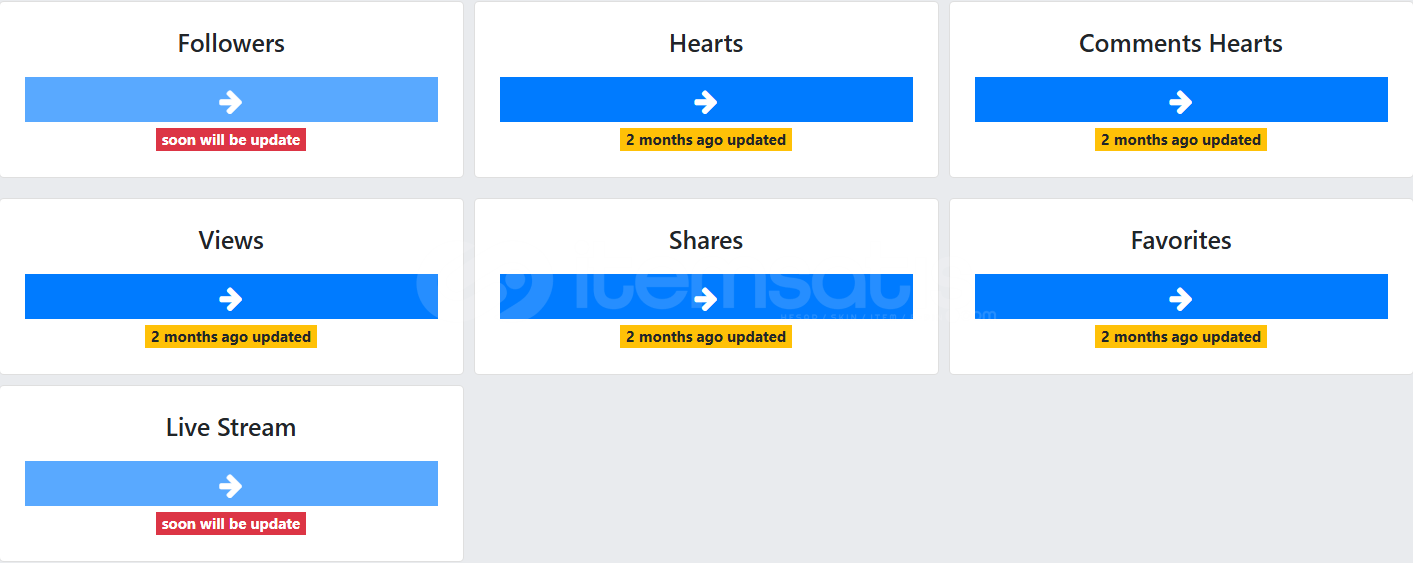Screen dimensions: 1413x563
Task: Click the updated badge beneath Shares
Action: pyautogui.click(x=706, y=337)
